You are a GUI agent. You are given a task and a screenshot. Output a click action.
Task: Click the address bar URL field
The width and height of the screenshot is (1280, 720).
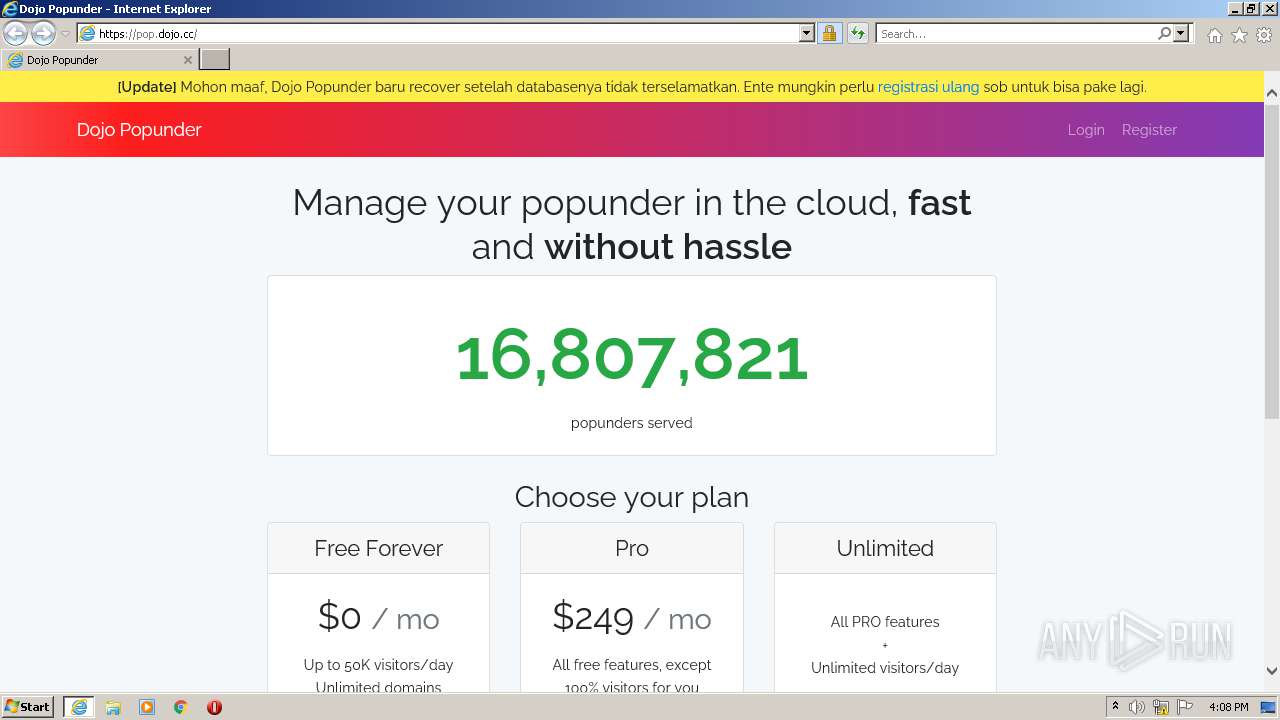click(438, 33)
